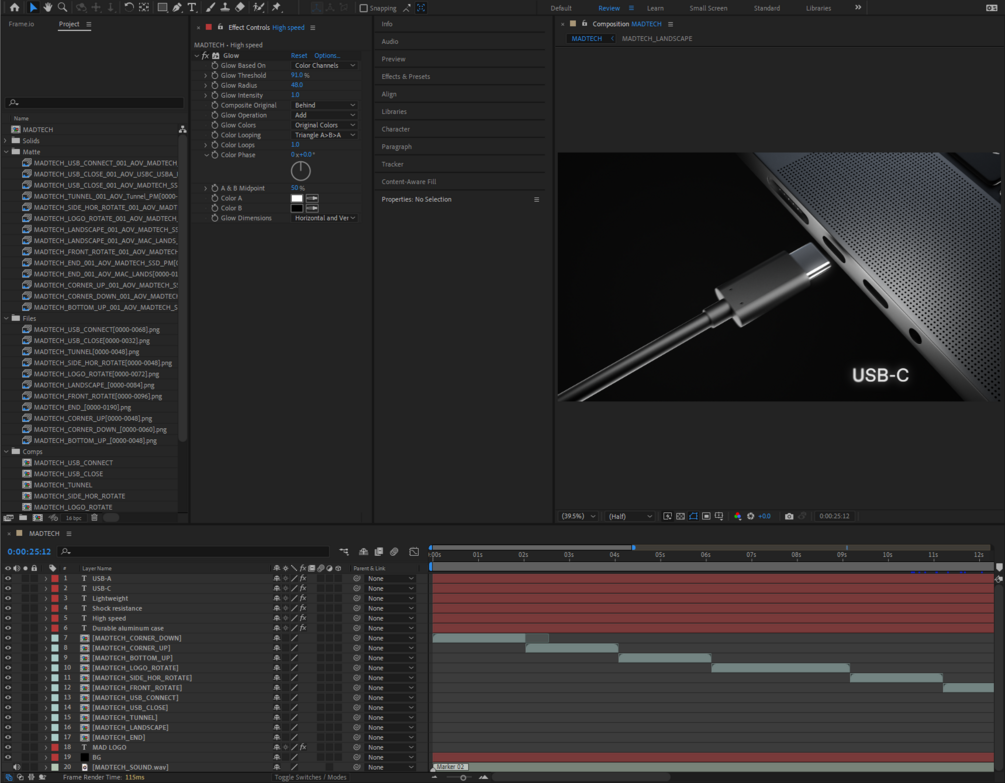Toggle the Glow effect fx switch

205,56
